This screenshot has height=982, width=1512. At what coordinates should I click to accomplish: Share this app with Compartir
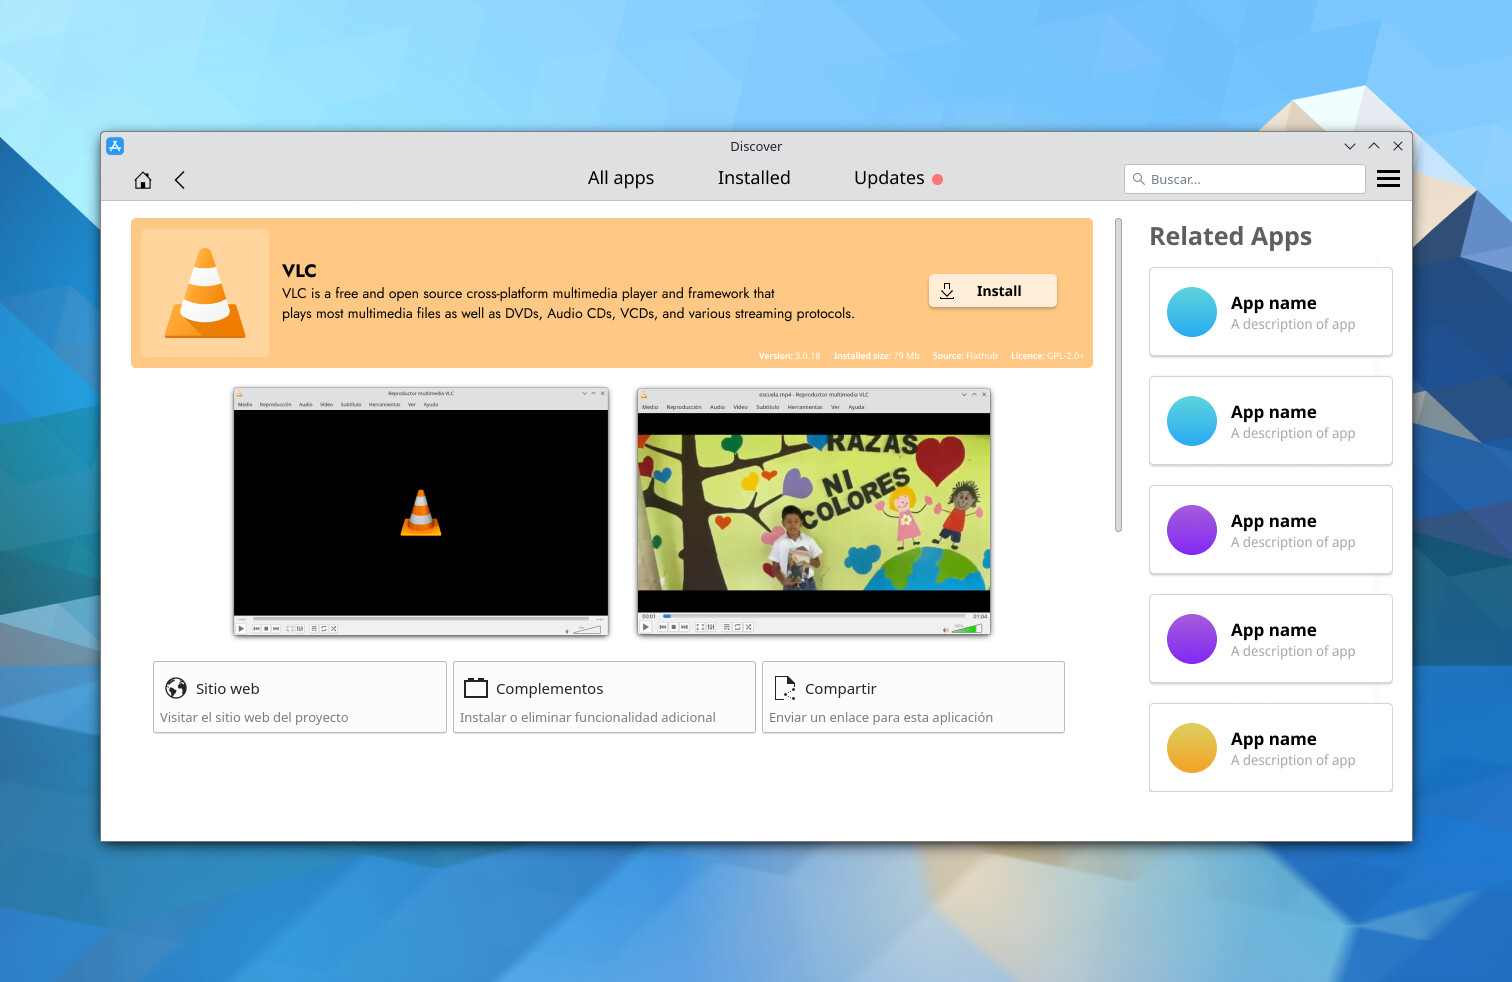pos(913,697)
